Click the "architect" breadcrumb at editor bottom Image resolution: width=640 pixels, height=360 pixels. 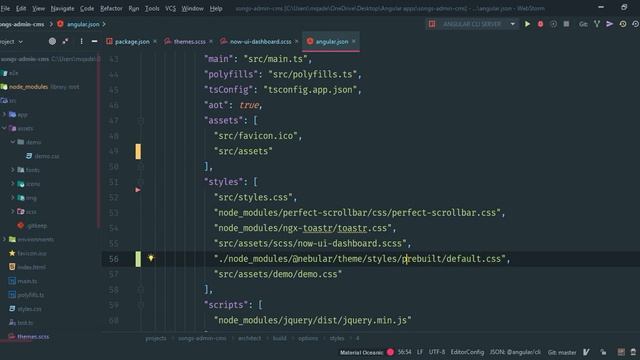[x=249, y=338]
